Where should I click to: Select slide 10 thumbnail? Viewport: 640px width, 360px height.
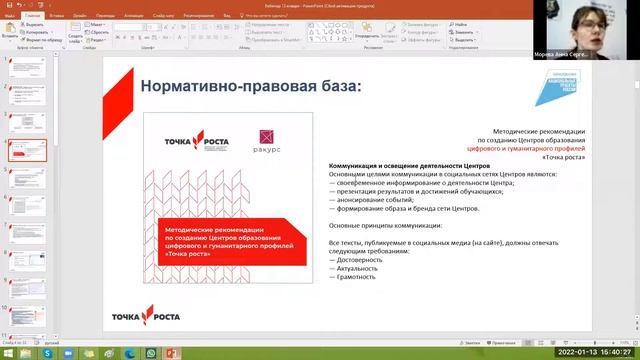point(27,316)
